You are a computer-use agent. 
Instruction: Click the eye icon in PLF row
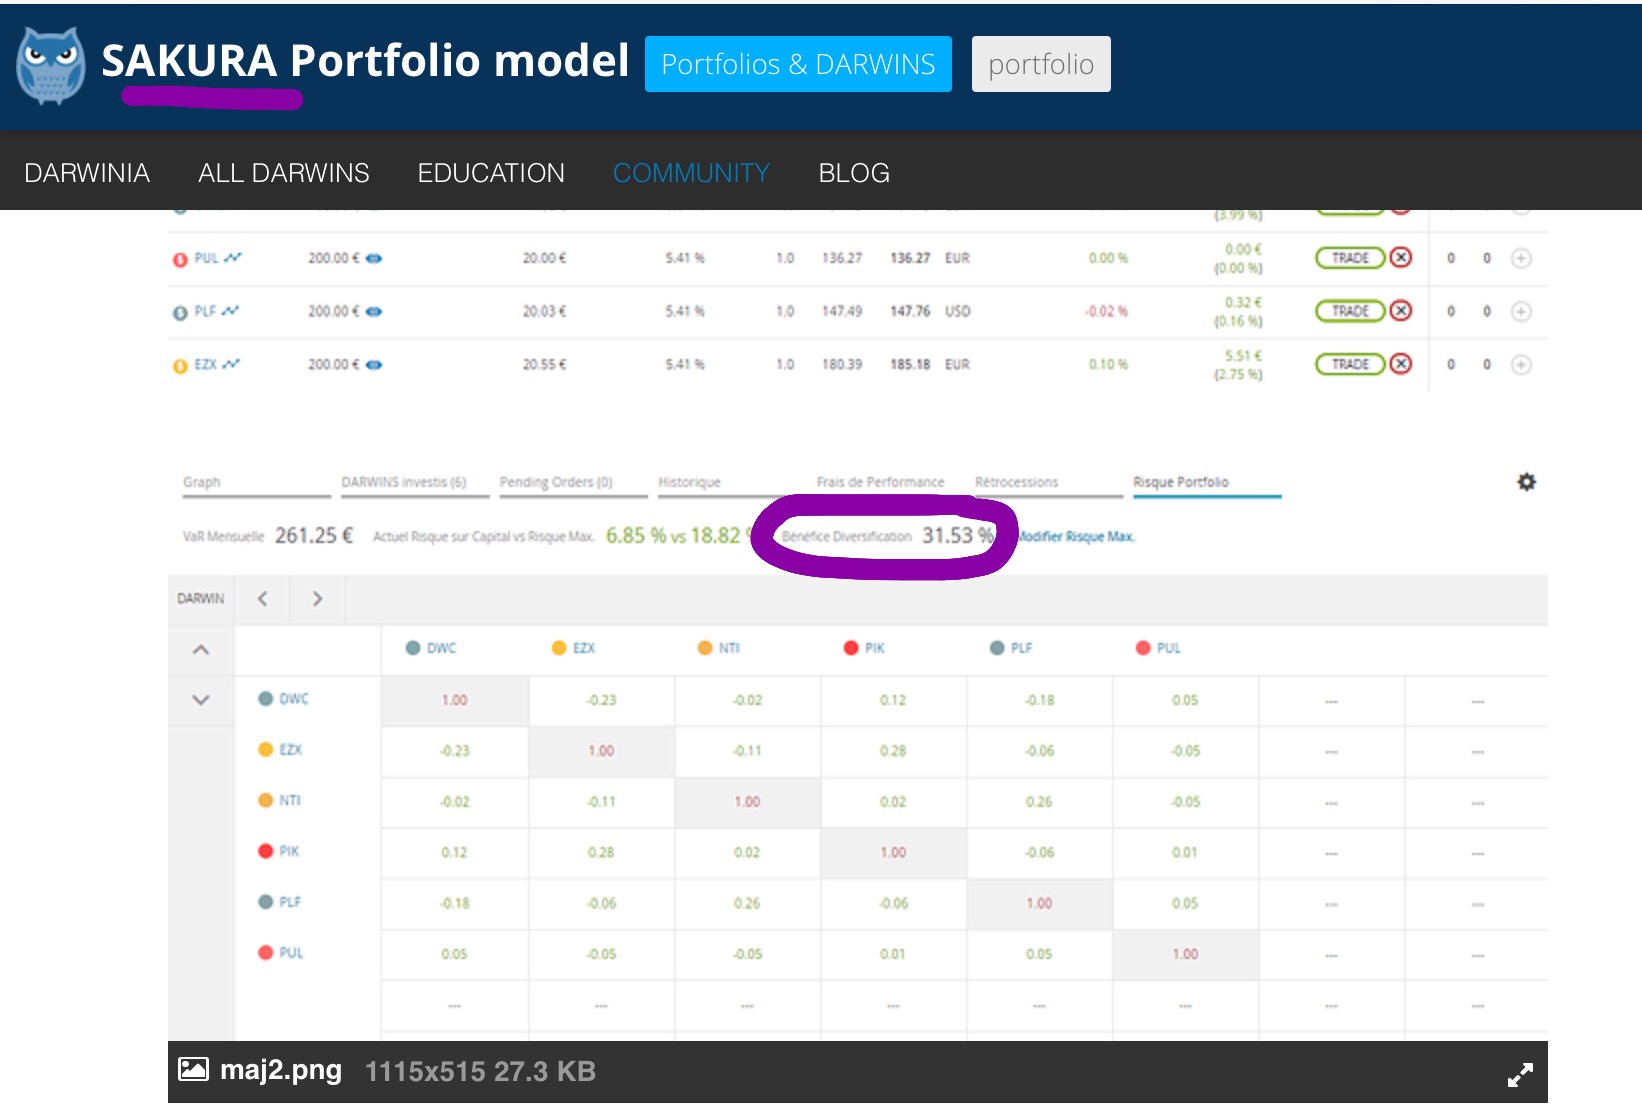click(x=374, y=311)
